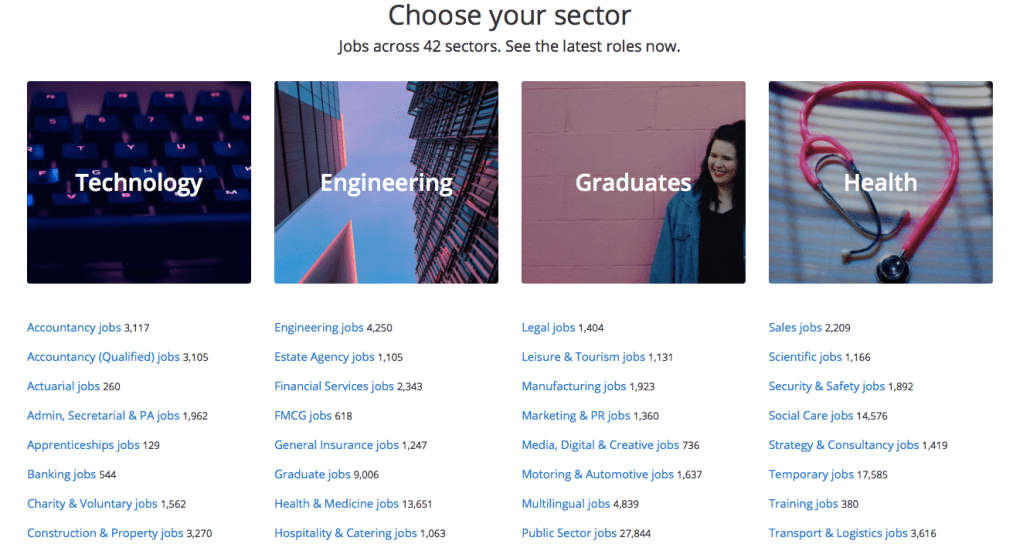The image size is (1023, 551).
Task: Browse Social Care jobs
Action: point(811,416)
